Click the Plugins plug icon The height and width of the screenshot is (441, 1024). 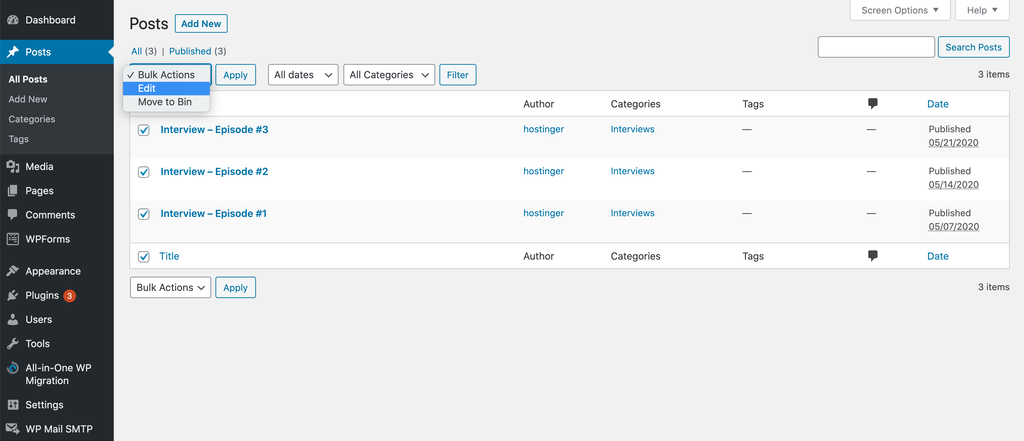tap(12, 296)
